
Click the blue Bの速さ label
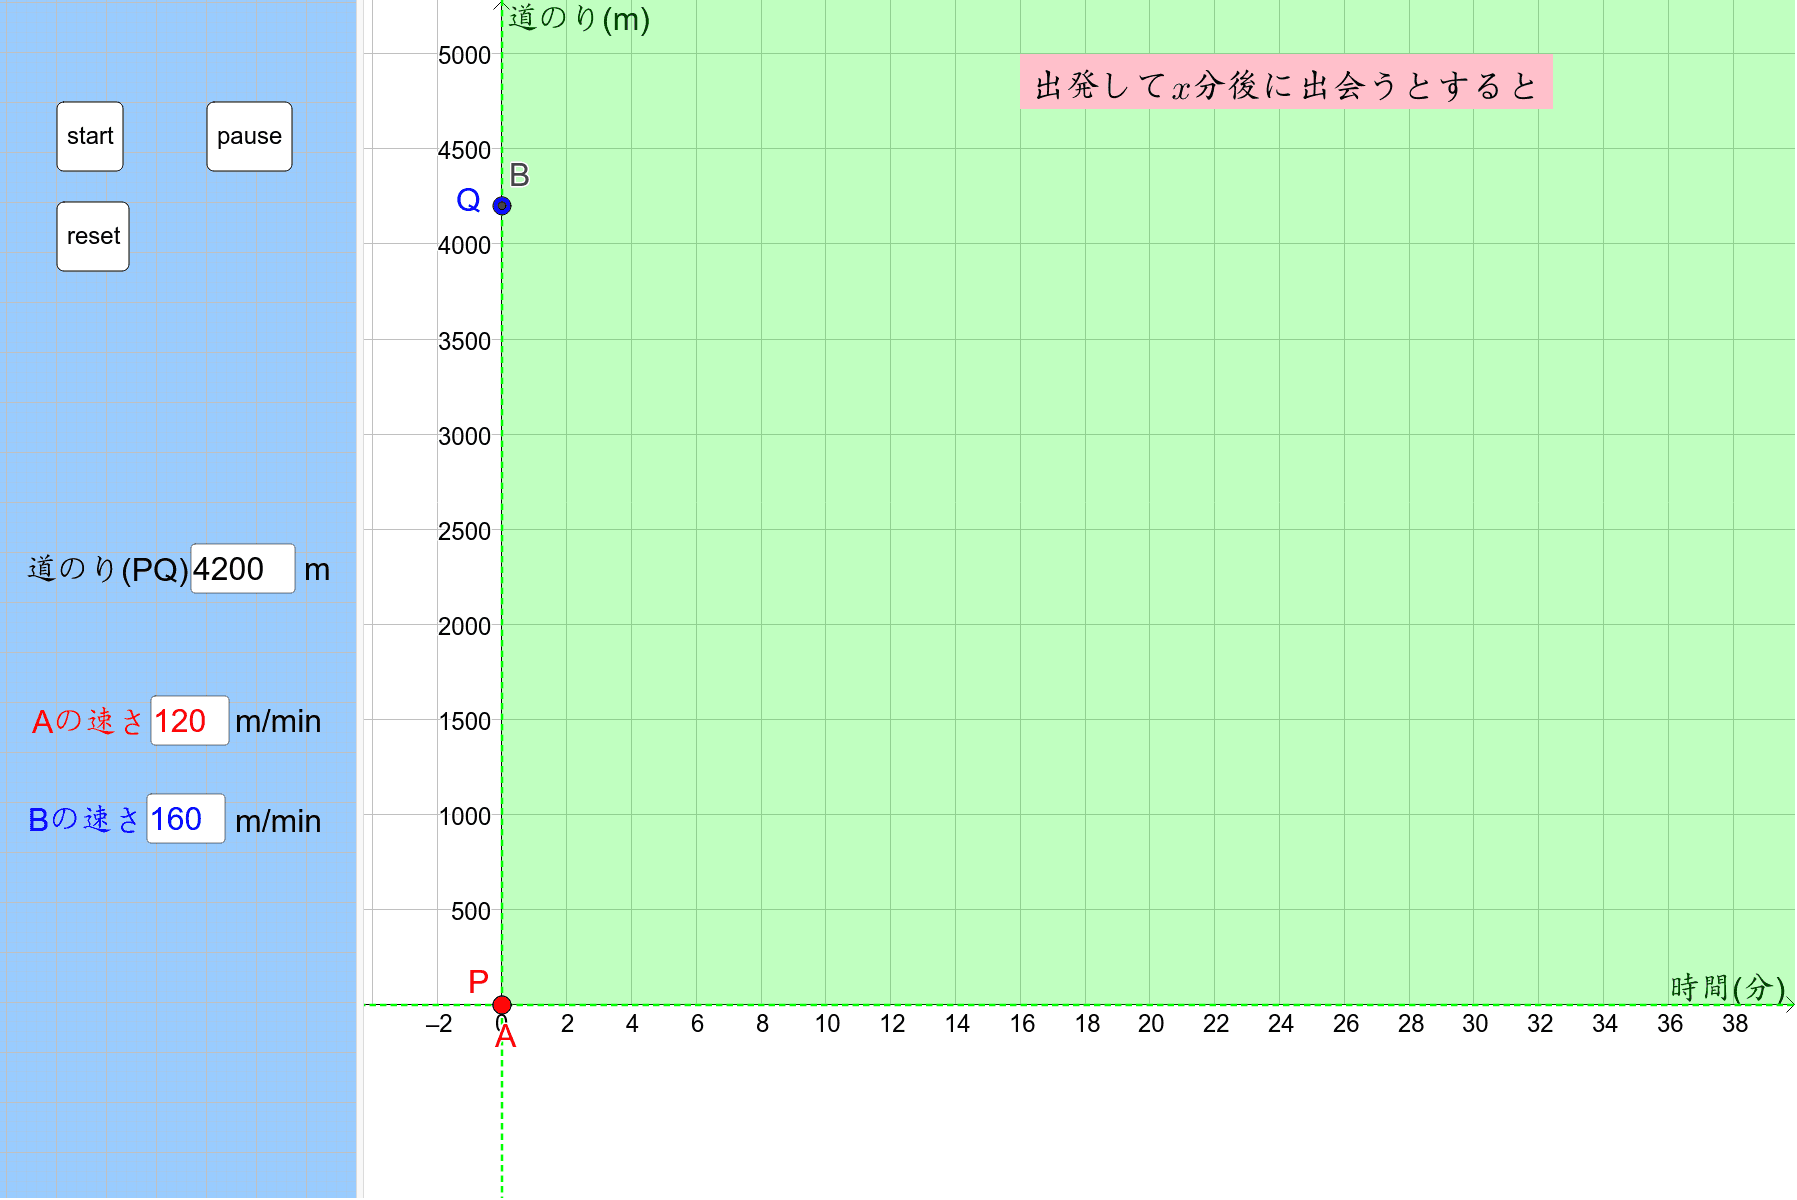tap(85, 820)
